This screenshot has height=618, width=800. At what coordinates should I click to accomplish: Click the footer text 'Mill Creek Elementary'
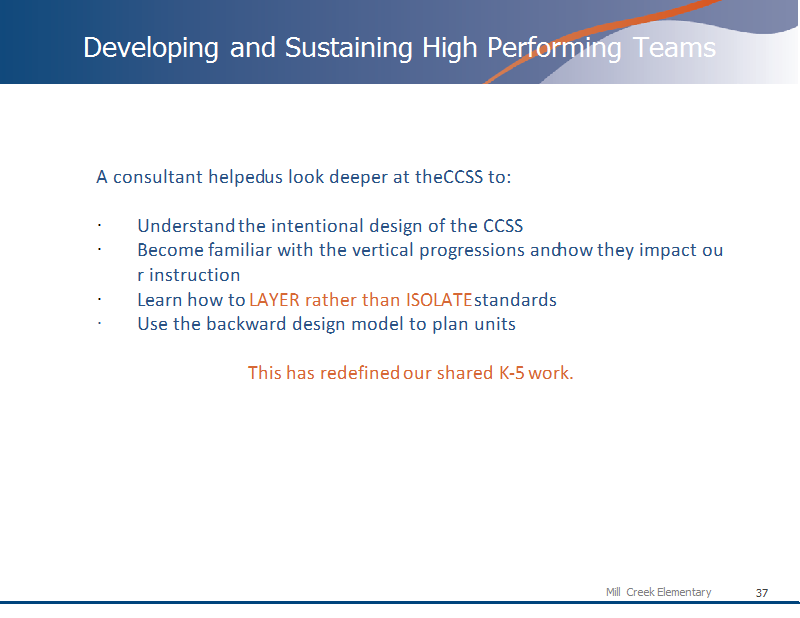coord(658,592)
